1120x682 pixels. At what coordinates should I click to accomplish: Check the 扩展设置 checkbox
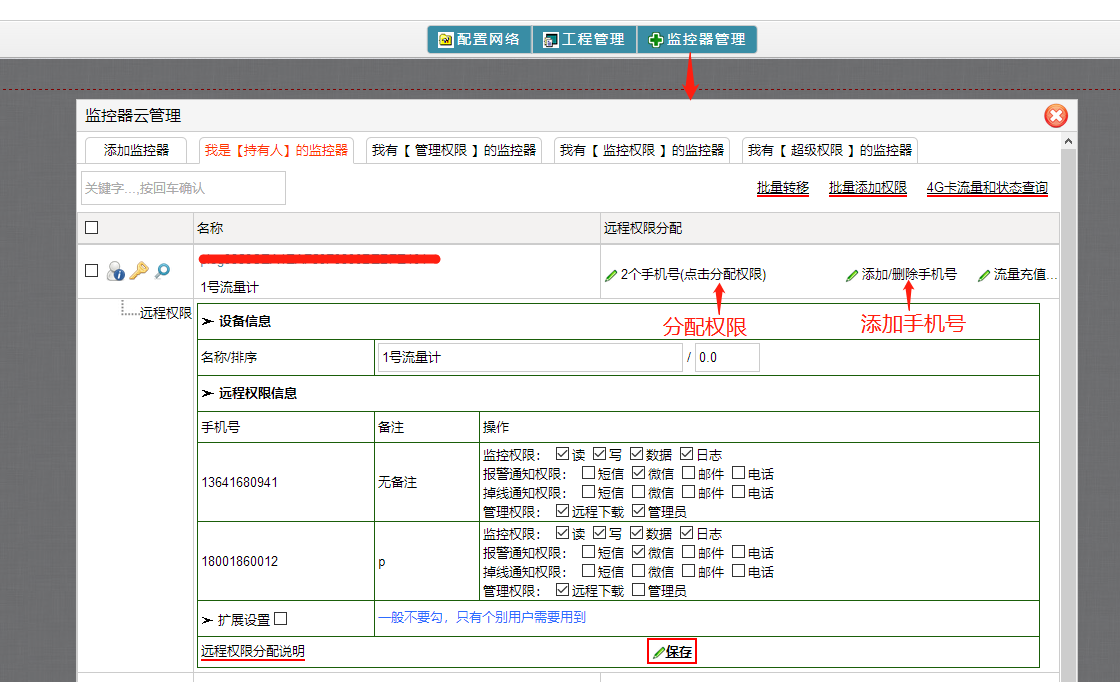280,618
